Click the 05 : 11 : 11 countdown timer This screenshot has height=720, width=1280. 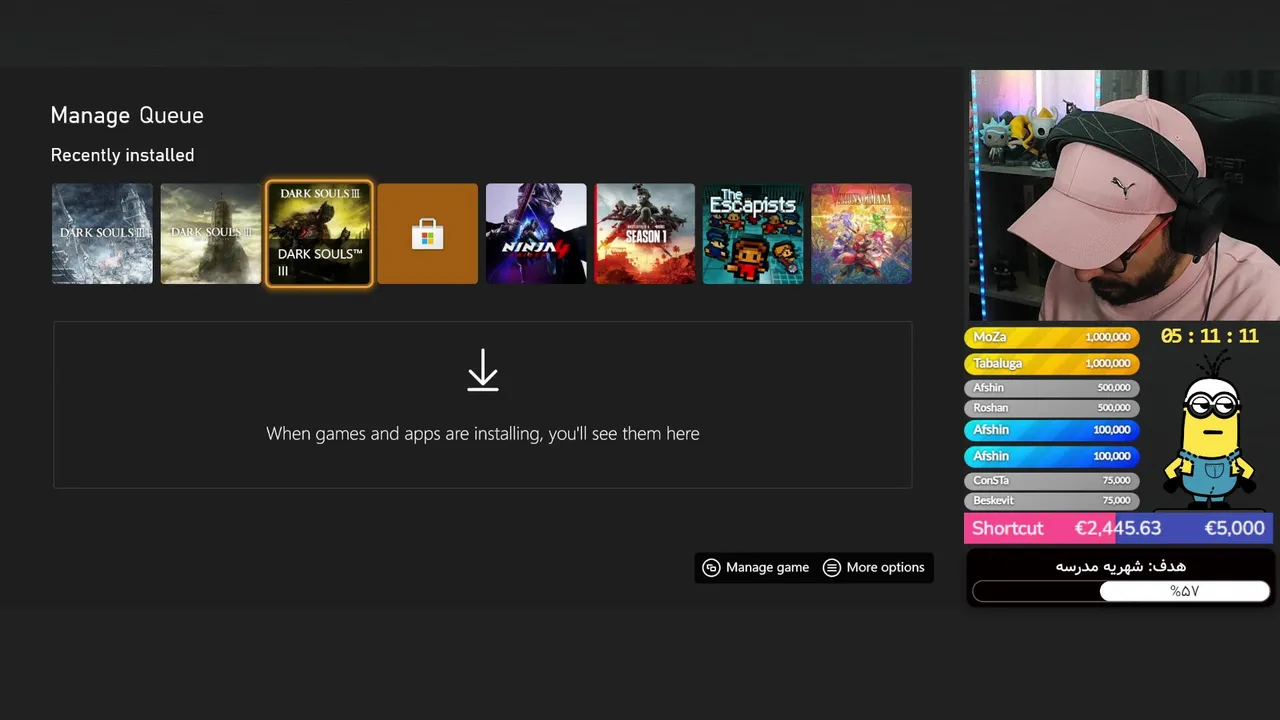(1209, 337)
